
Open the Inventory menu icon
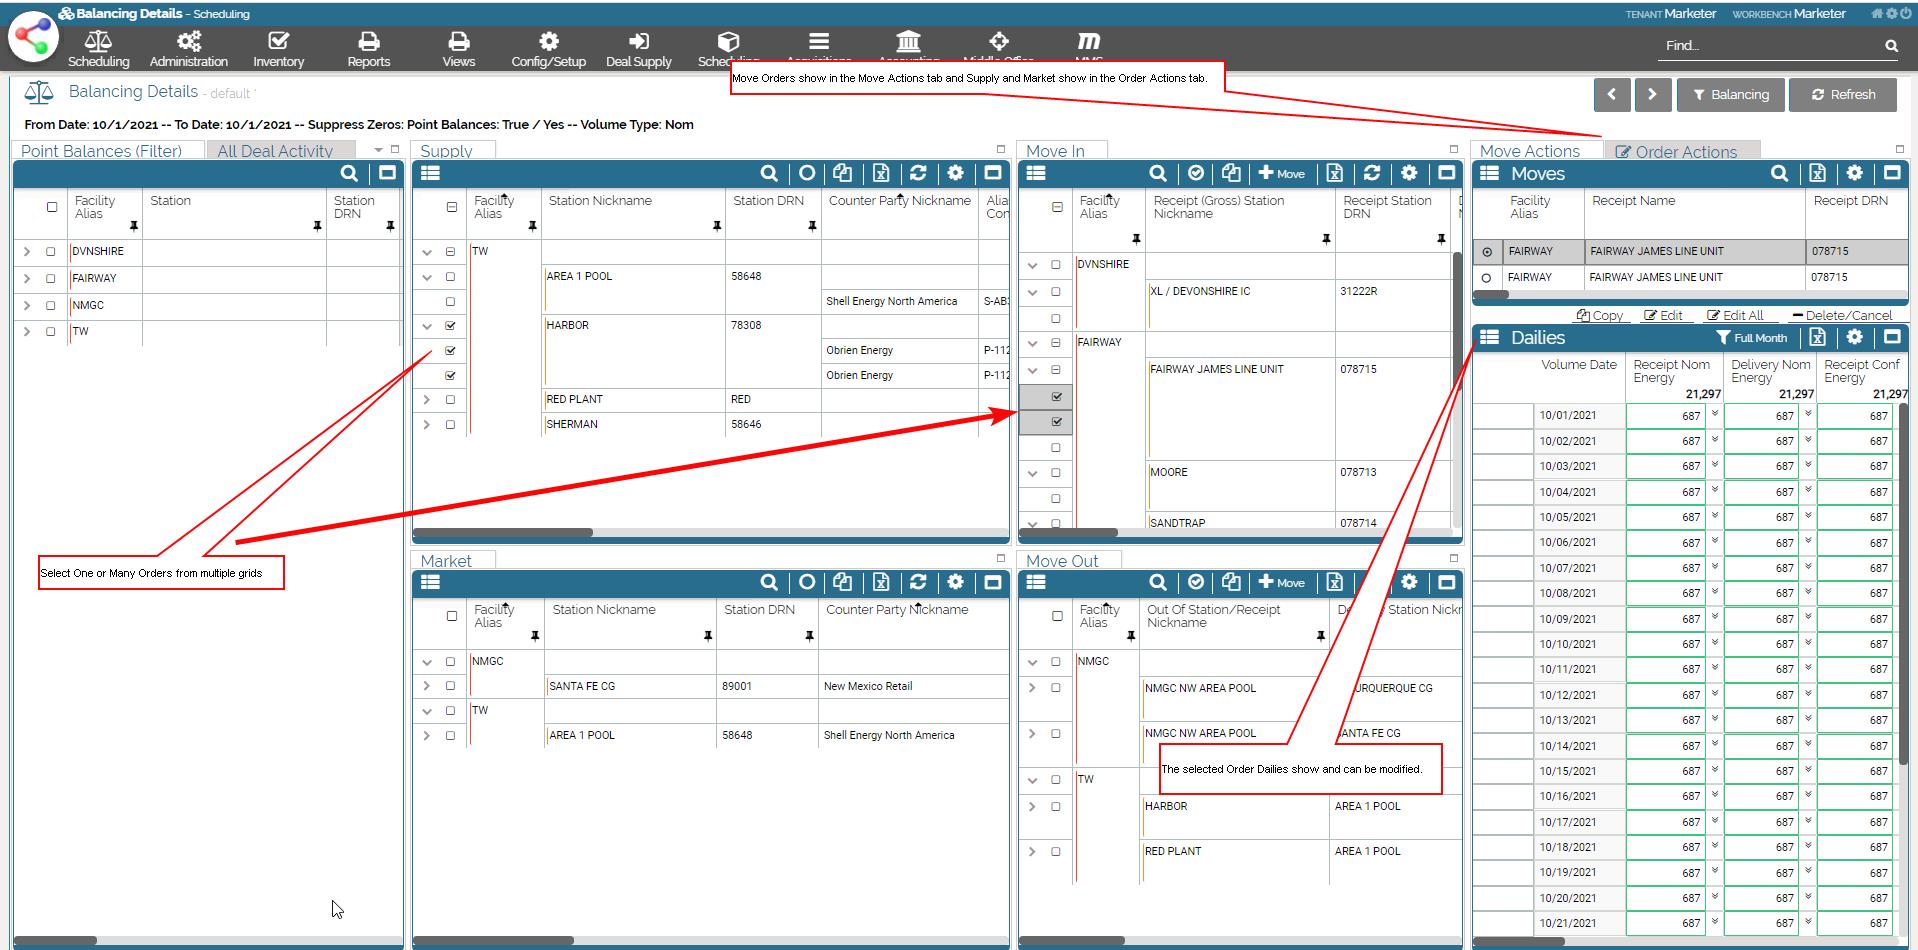coord(278,42)
